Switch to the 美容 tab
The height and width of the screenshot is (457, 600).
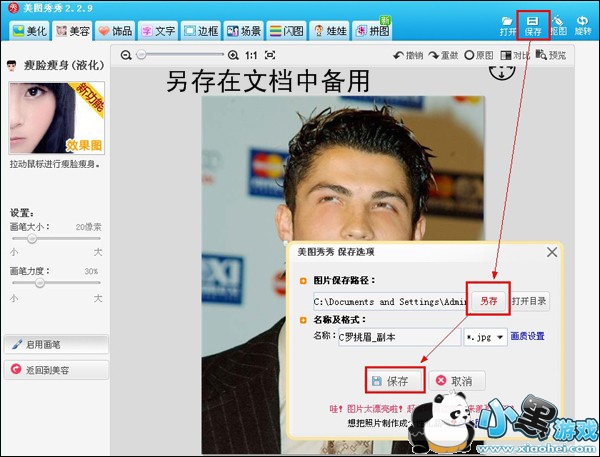(73, 31)
